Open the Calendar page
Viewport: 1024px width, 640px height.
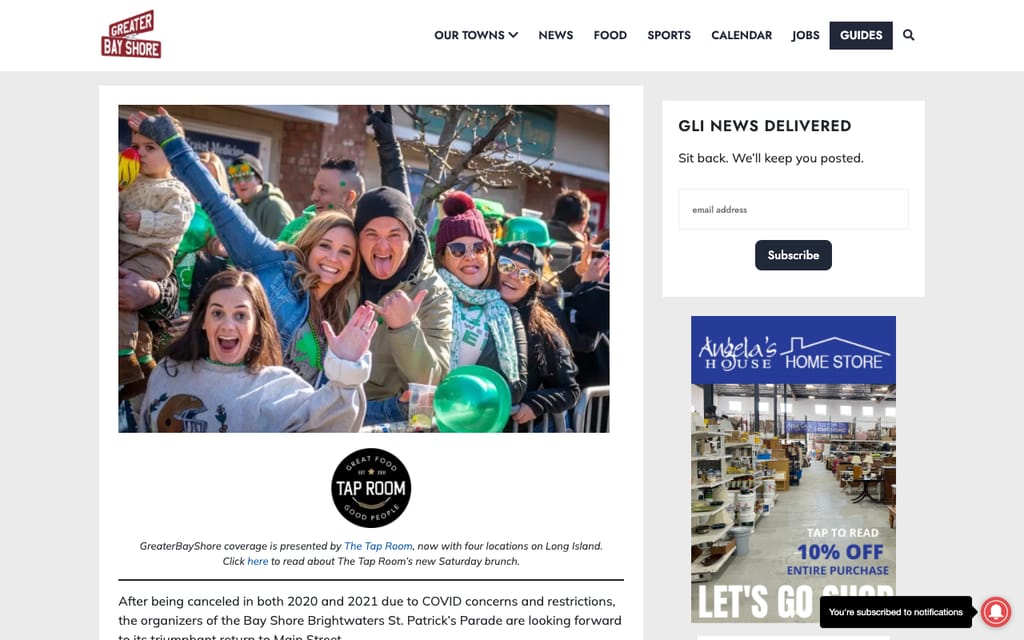click(x=741, y=35)
